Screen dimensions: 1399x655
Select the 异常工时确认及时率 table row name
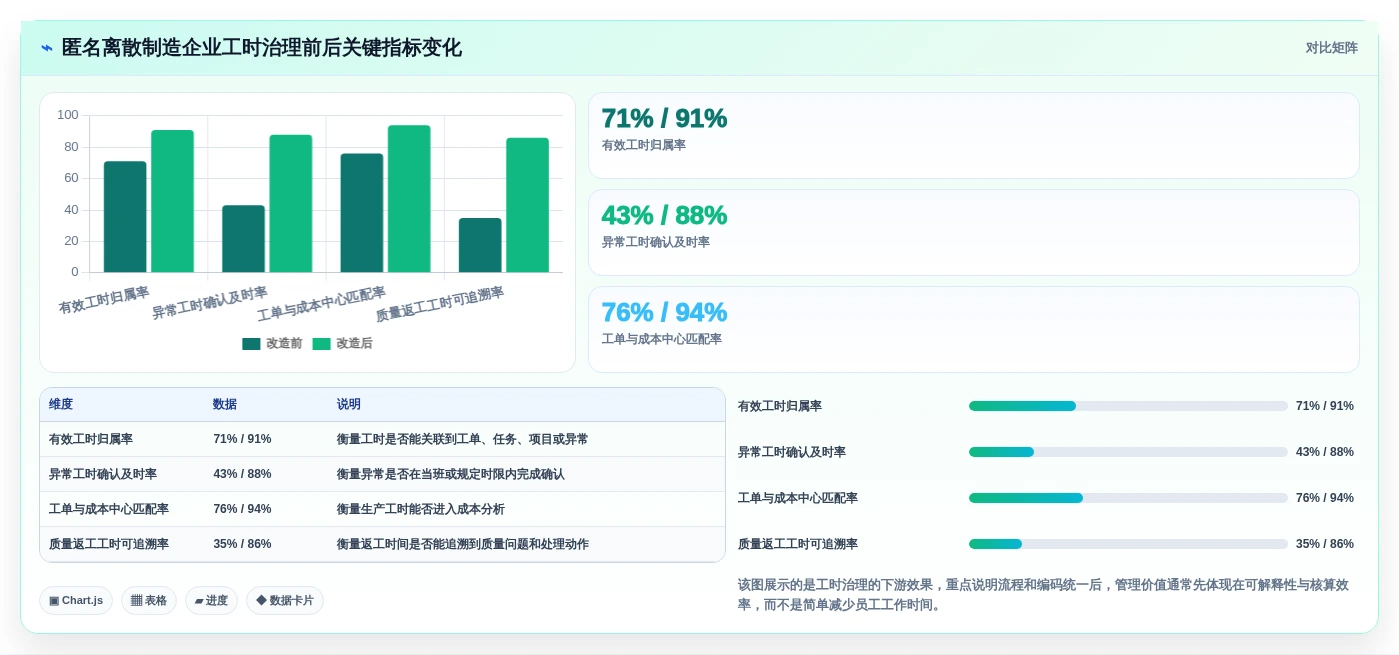point(103,474)
